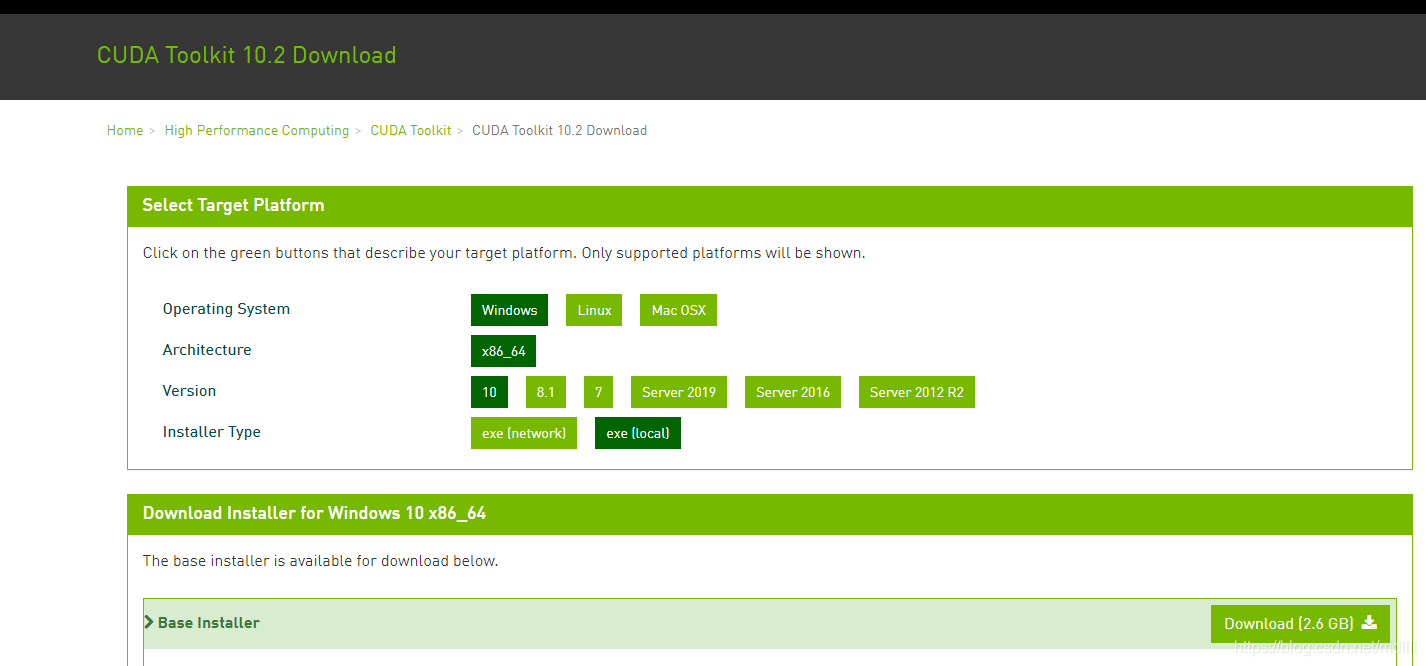Viewport: 1426px width, 666px height.
Task: Choose Server 2016 version
Action: tap(793, 392)
